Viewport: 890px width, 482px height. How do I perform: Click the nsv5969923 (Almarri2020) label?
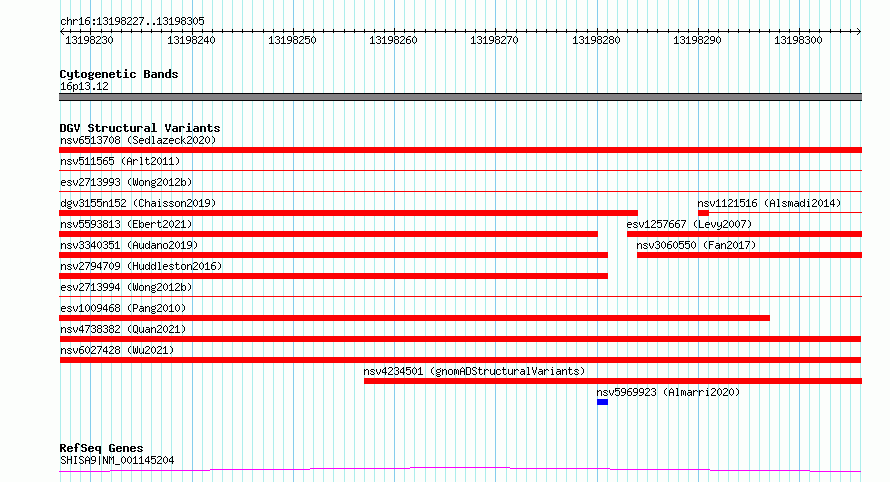coord(668,392)
